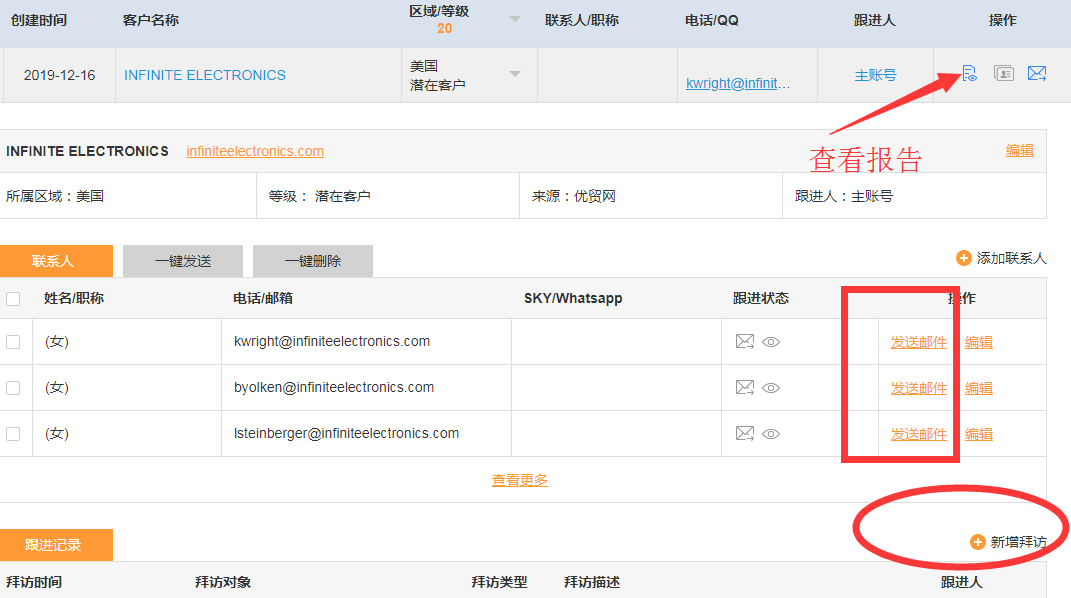Screen dimensions: 1071x598
Task: Click the 姓名/职称 column header
Action: pyautogui.click(x=74, y=298)
